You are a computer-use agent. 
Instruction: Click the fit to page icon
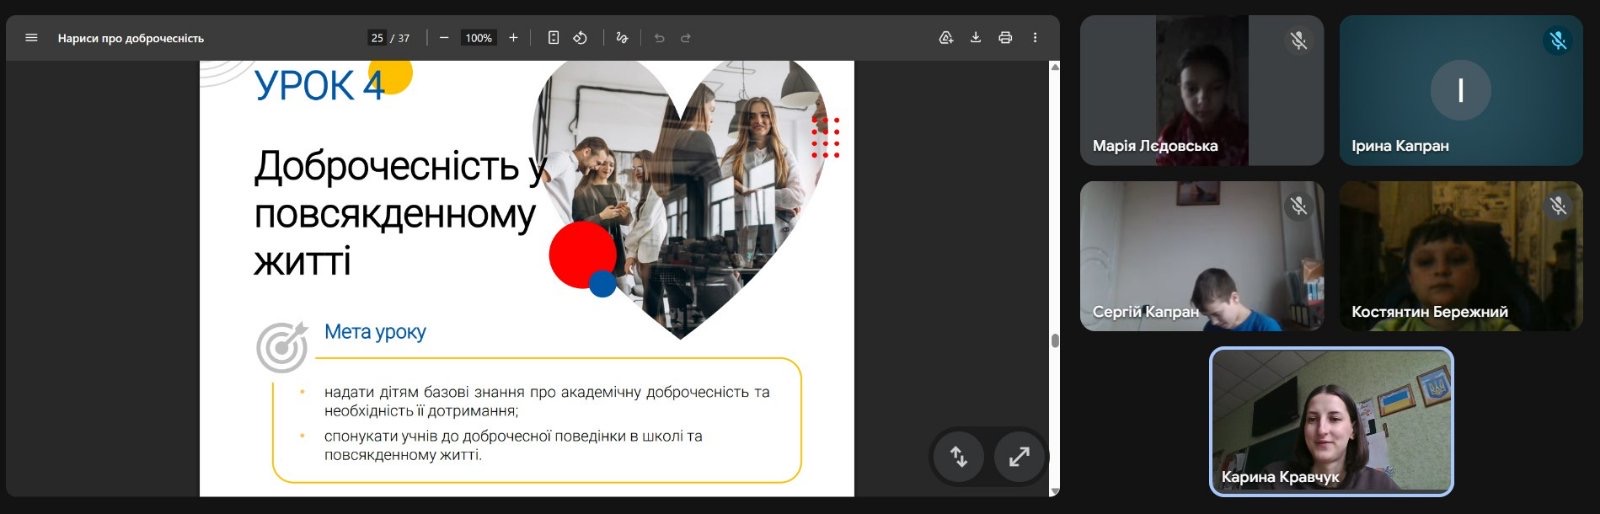553,38
